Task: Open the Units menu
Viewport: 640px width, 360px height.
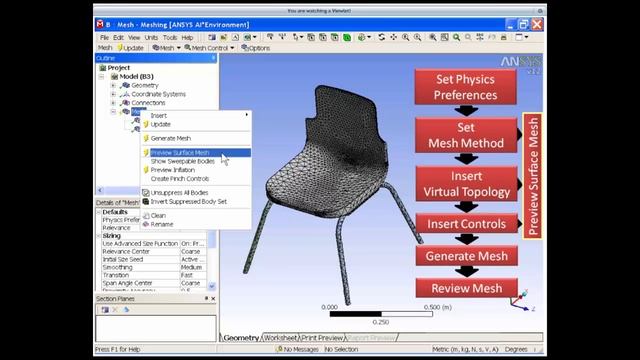Action: click(x=151, y=38)
